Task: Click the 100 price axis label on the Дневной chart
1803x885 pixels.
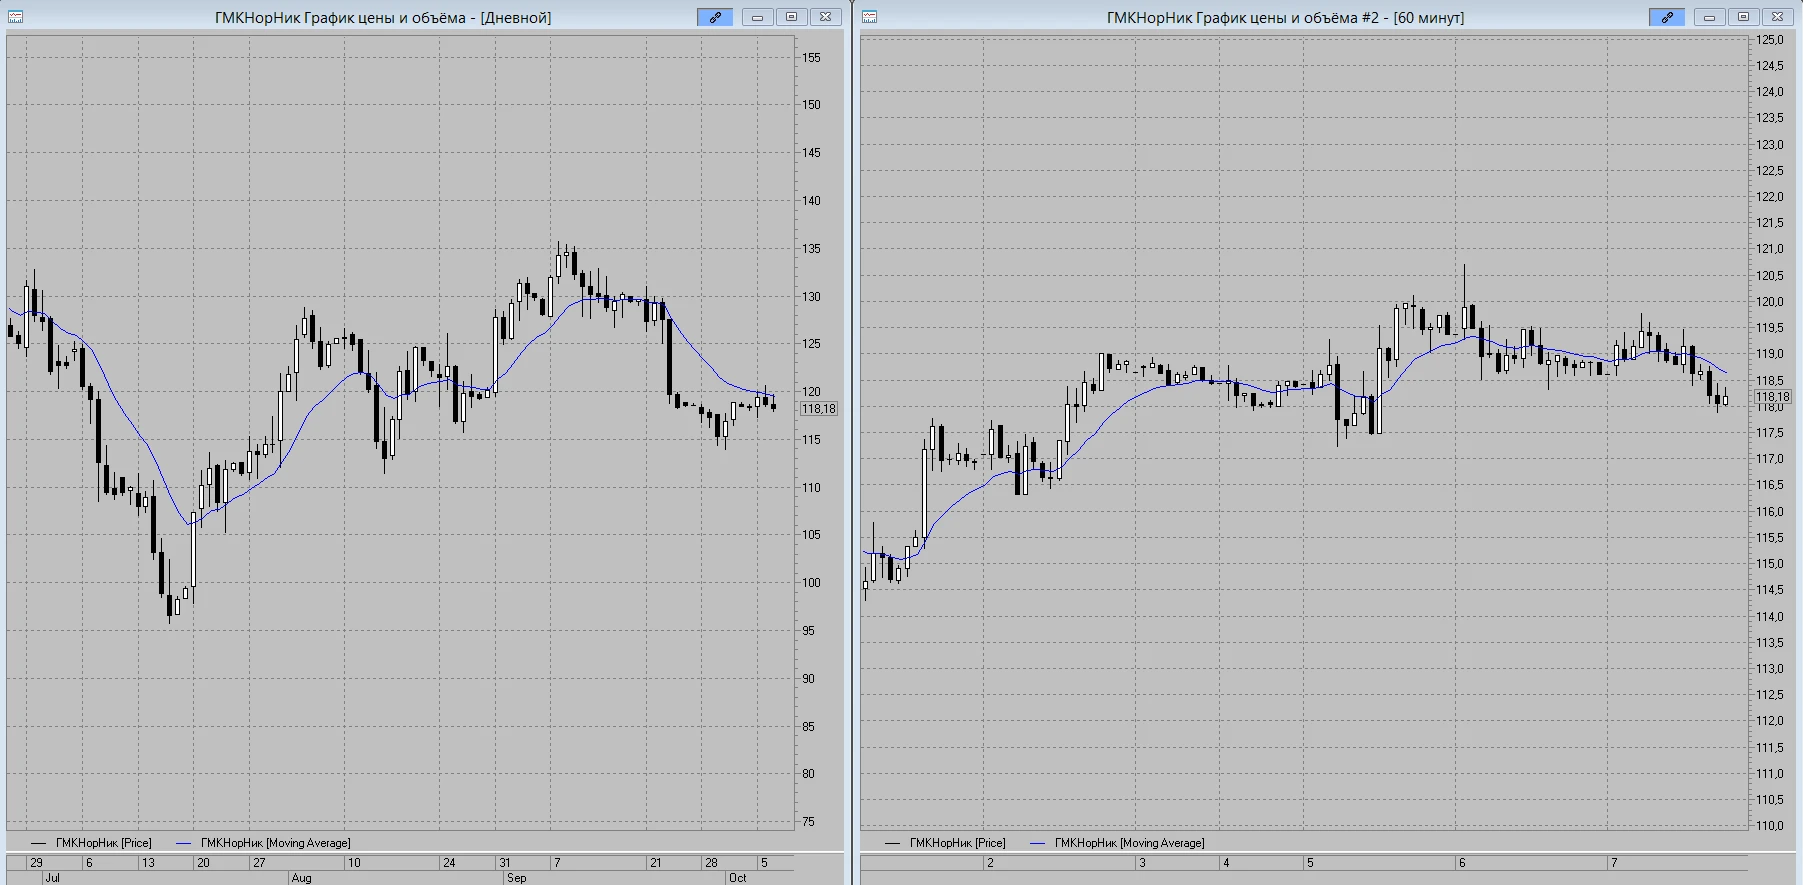Action: tap(811, 583)
